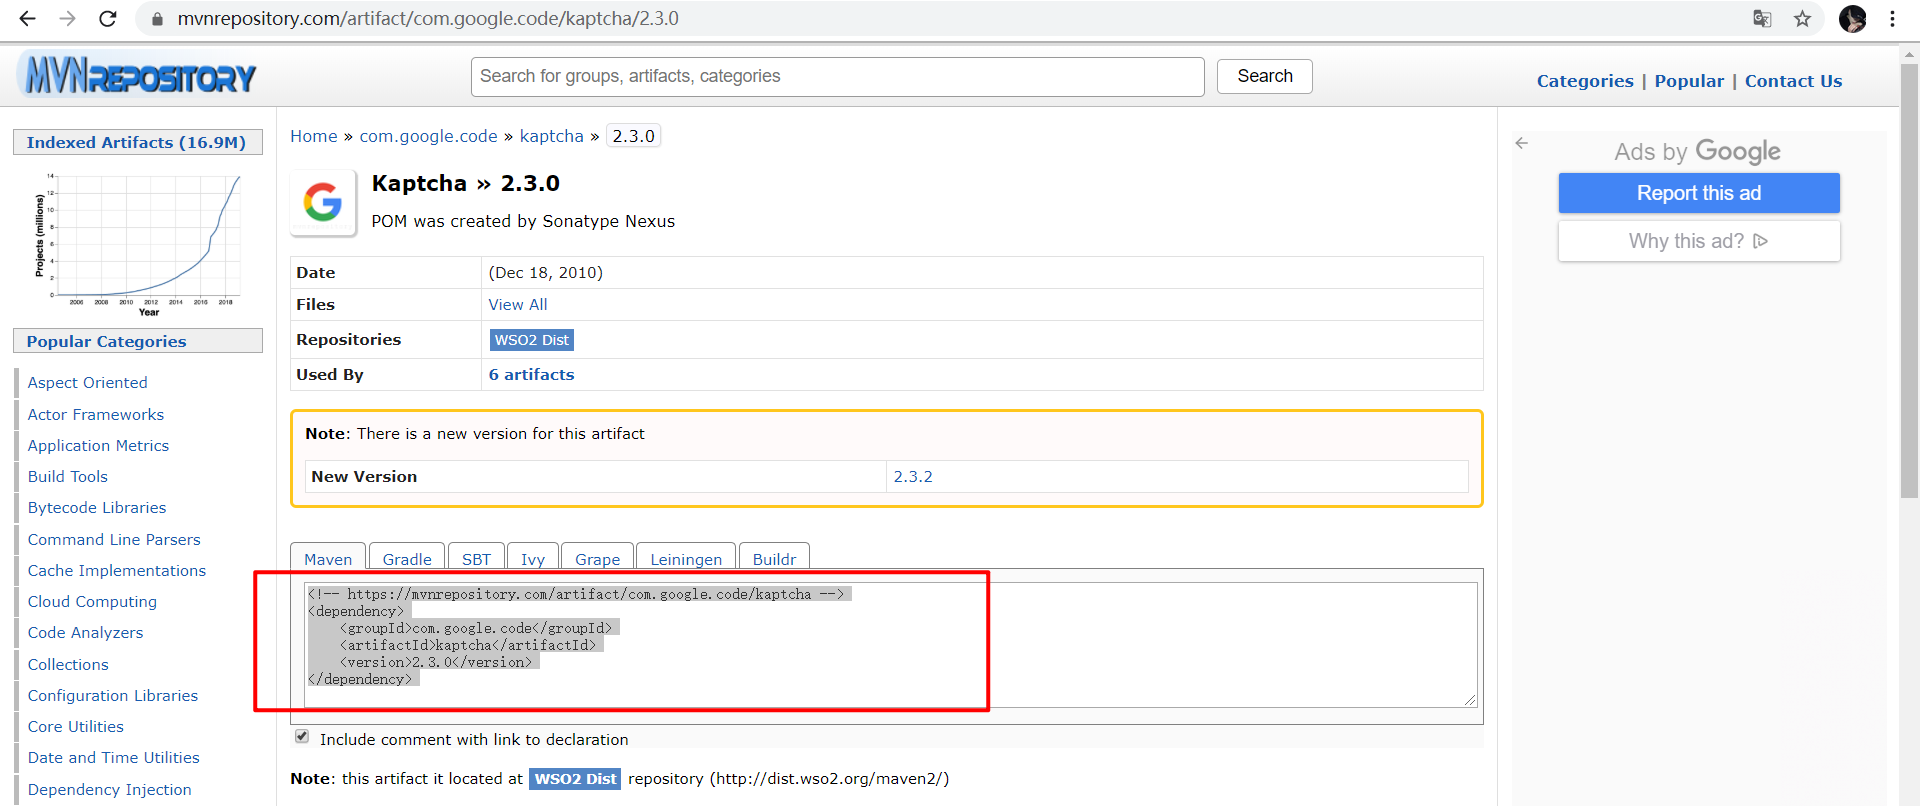
Task: Go back to the previous browser page
Action: tap(27, 18)
